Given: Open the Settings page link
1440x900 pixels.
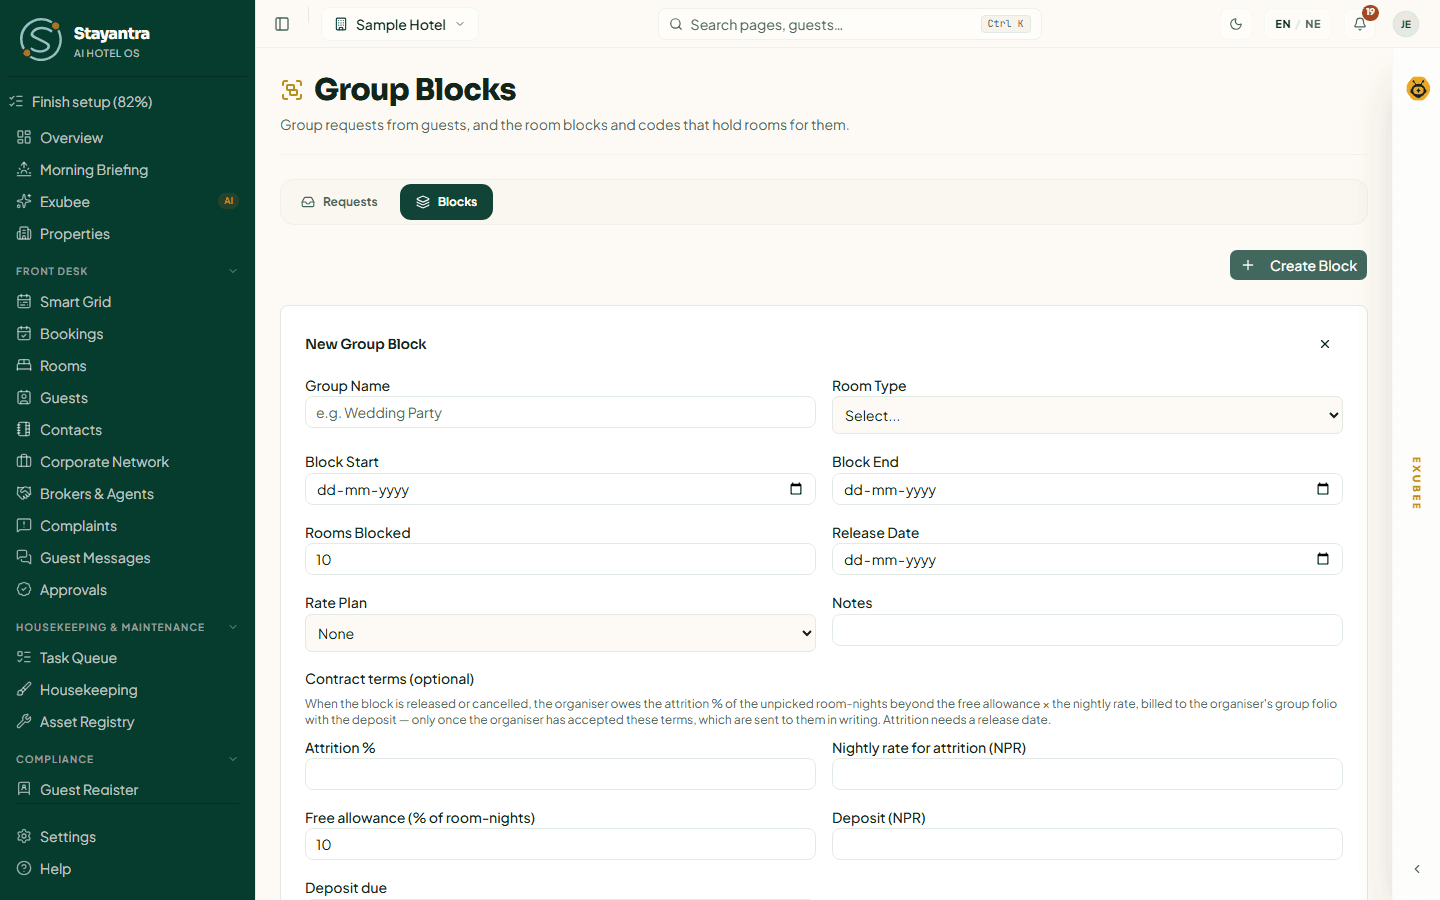Looking at the screenshot, I should 127,837.
